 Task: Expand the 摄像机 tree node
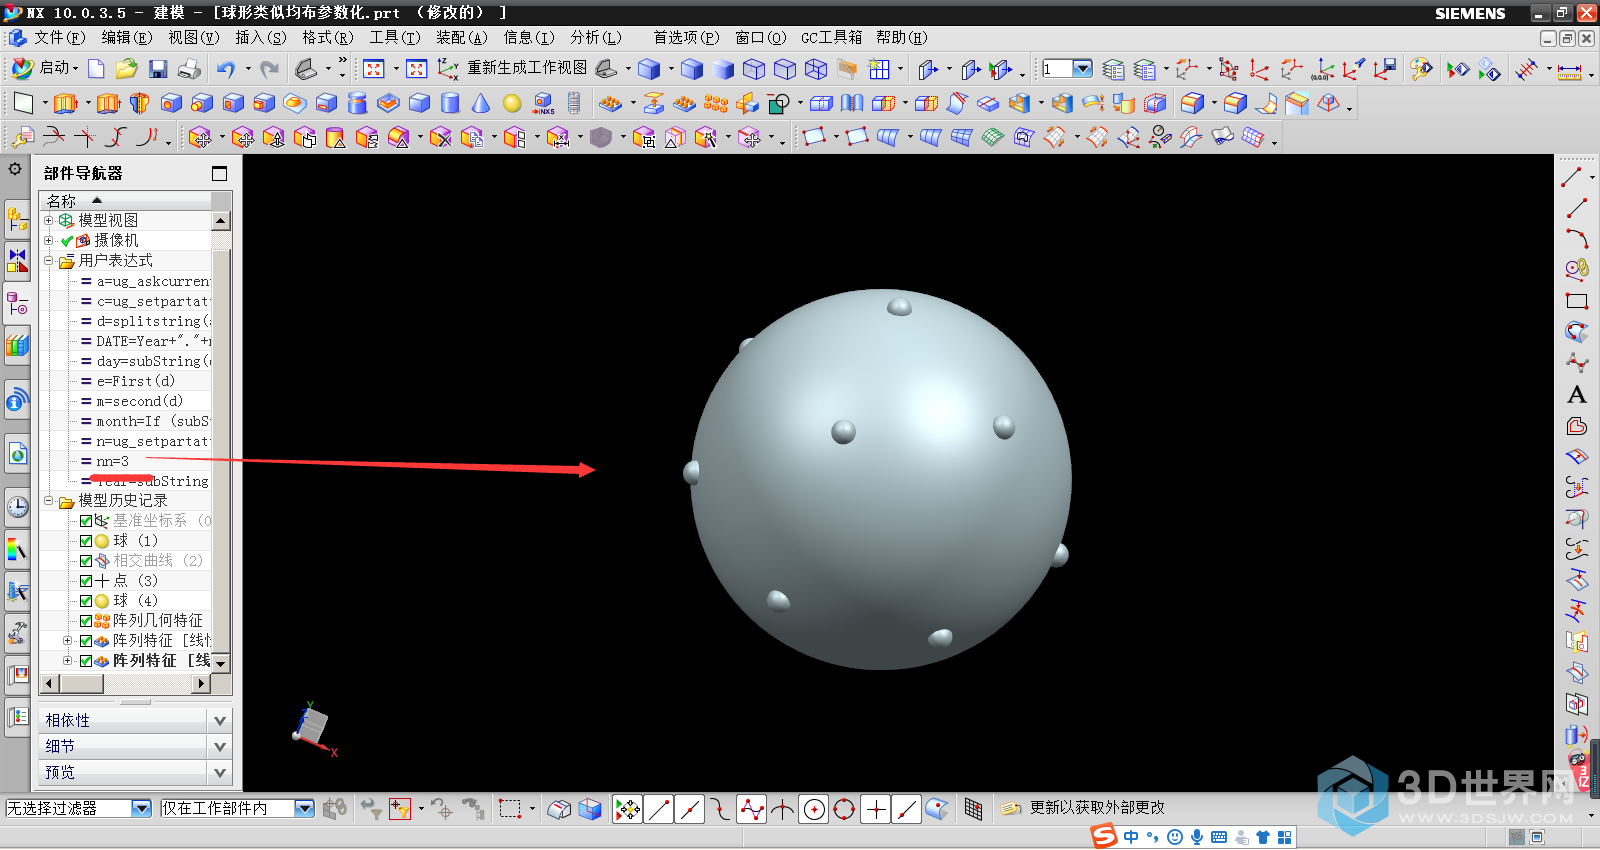pos(48,240)
